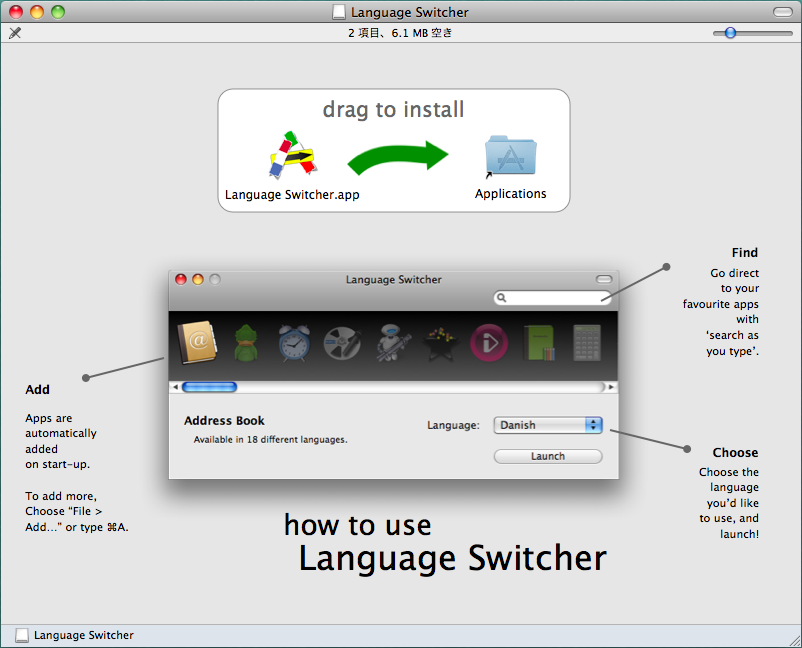Click the magnifying glass in the search field

502,298
